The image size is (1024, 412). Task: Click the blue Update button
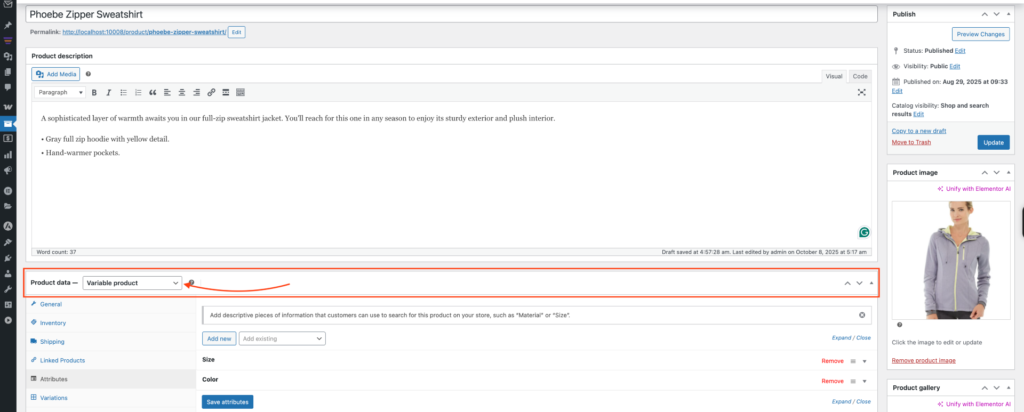click(993, 143)
